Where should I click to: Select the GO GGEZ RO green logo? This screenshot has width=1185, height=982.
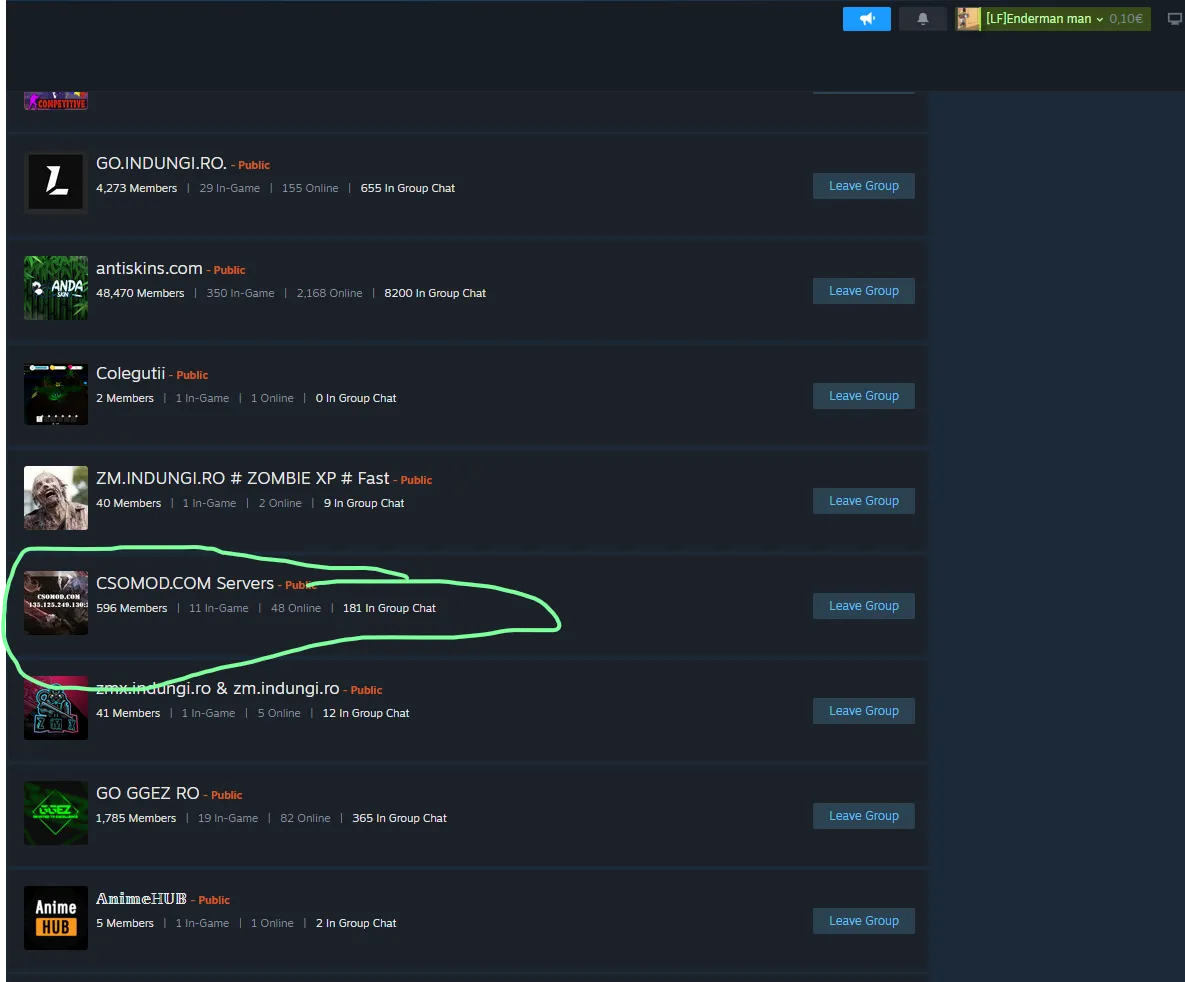(x=56, y=813)
